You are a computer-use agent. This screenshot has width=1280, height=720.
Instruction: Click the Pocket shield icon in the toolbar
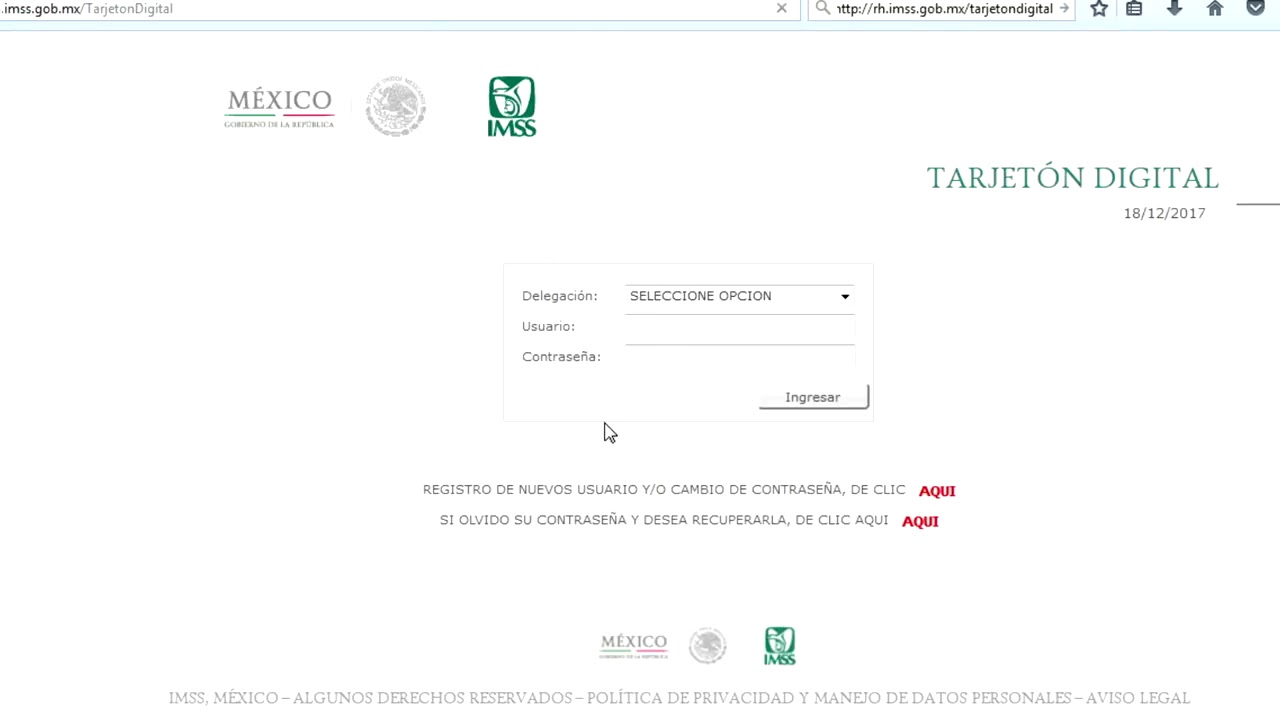point(1255,8)
